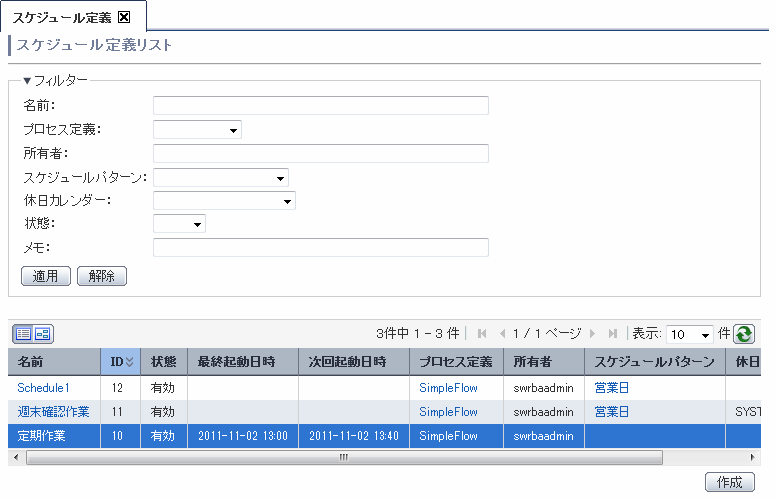Screen dimensions: 776x499
Task: Go to next page of results
Action: click(592, 333)
